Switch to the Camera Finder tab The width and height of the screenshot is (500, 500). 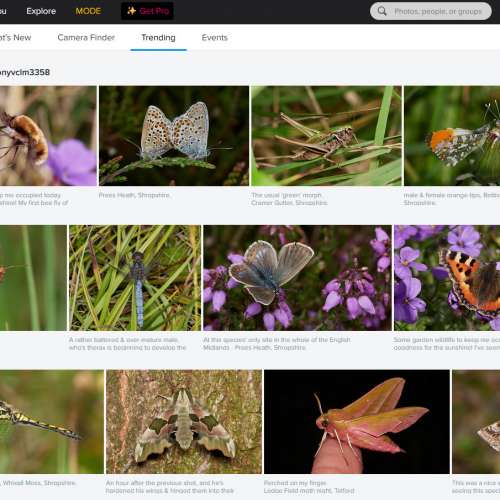[86, 37]
